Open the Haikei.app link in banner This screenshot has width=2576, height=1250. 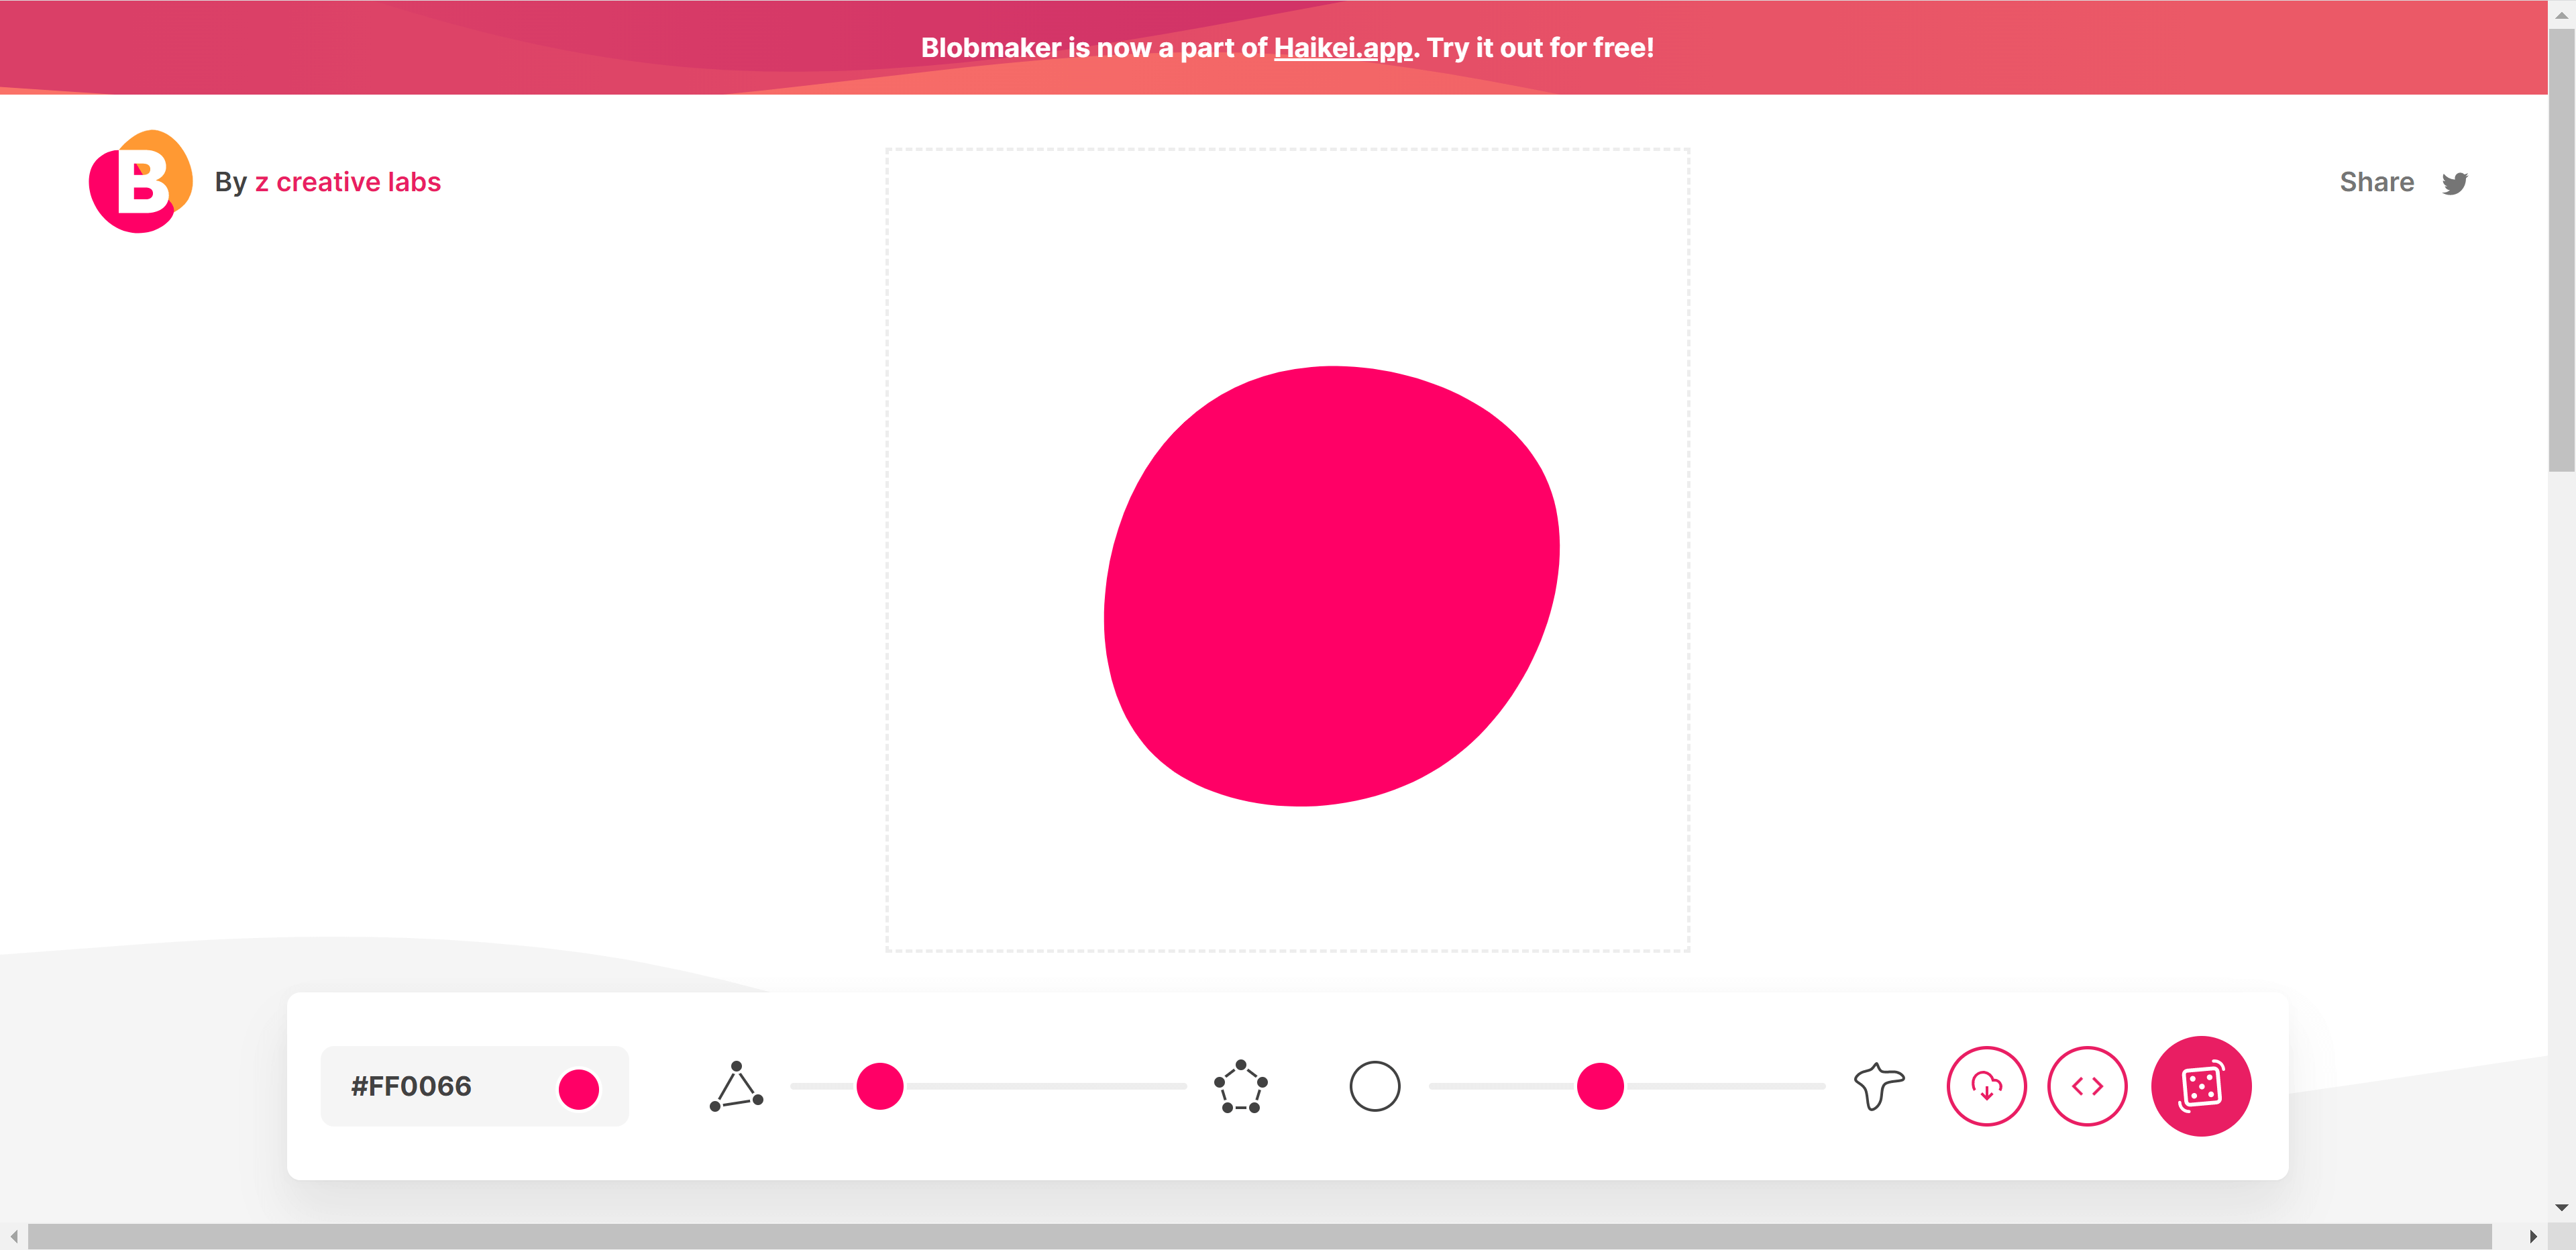click(1342, 48)
